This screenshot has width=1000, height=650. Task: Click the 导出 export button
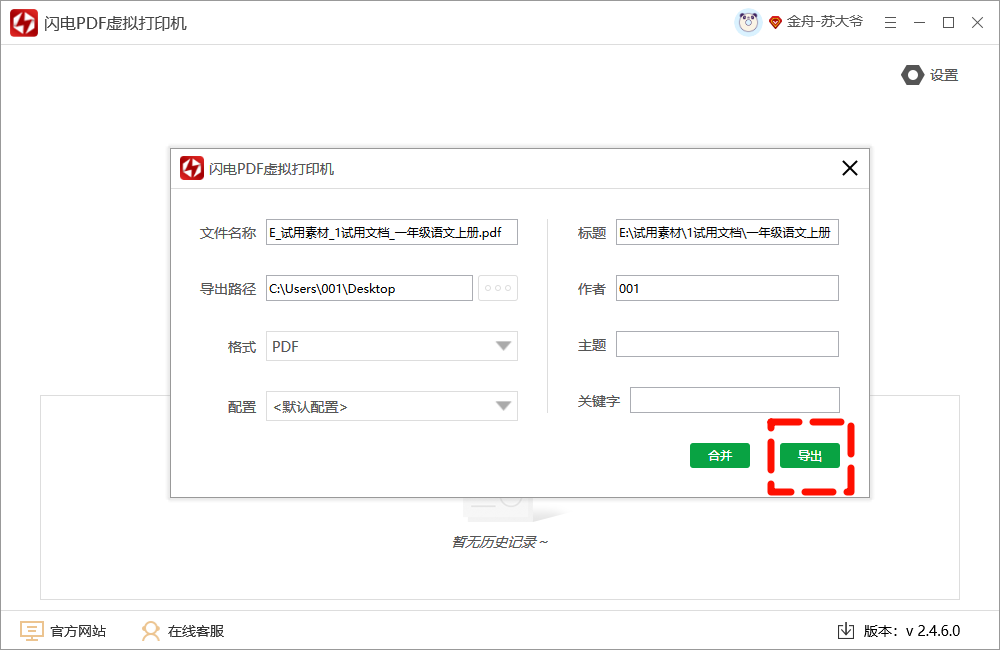click(809, 455)
